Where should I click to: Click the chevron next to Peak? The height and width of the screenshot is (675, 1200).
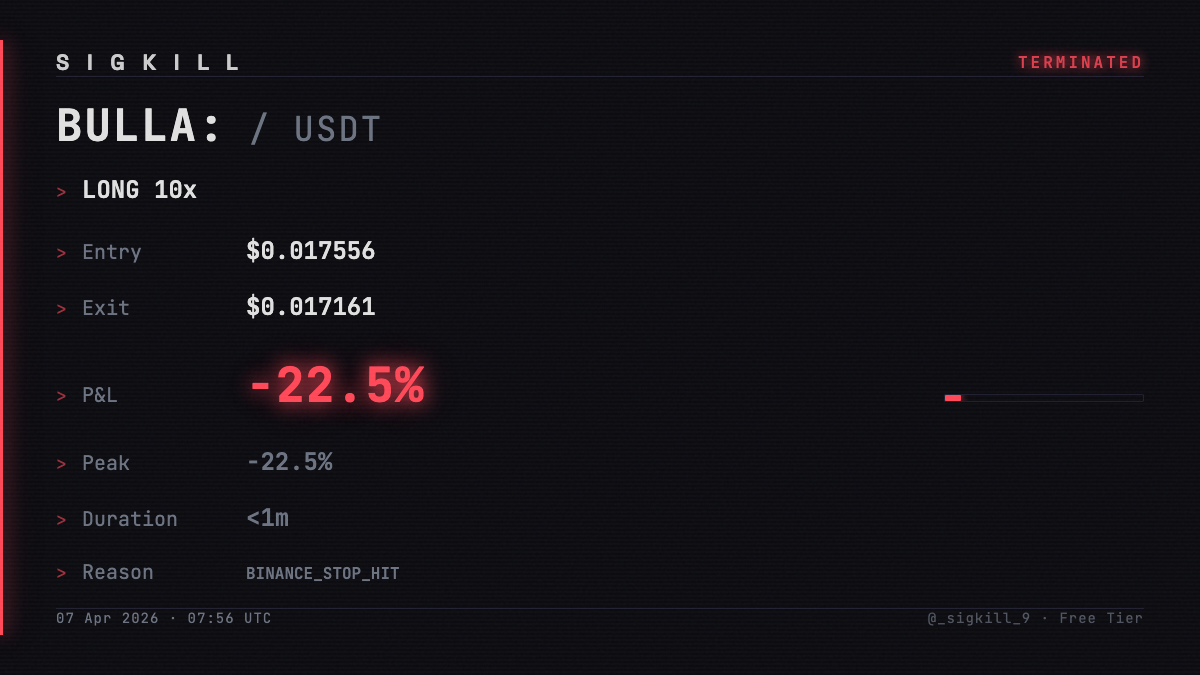click(62, 464)
